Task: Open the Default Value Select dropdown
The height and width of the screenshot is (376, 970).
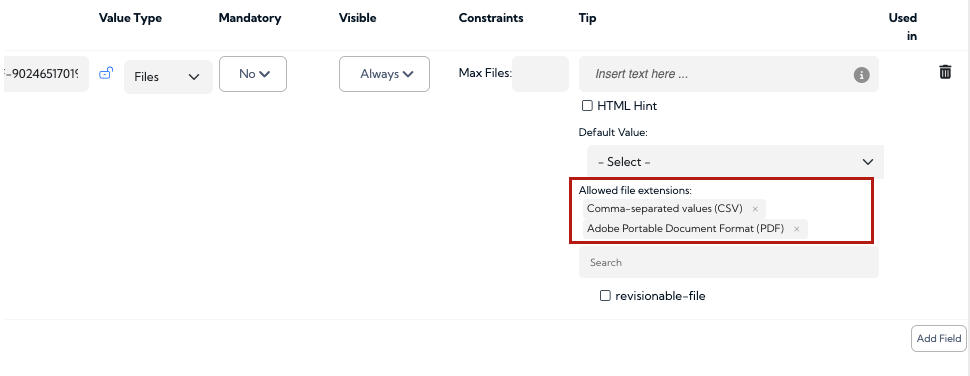Action: [x=735, y=162]
